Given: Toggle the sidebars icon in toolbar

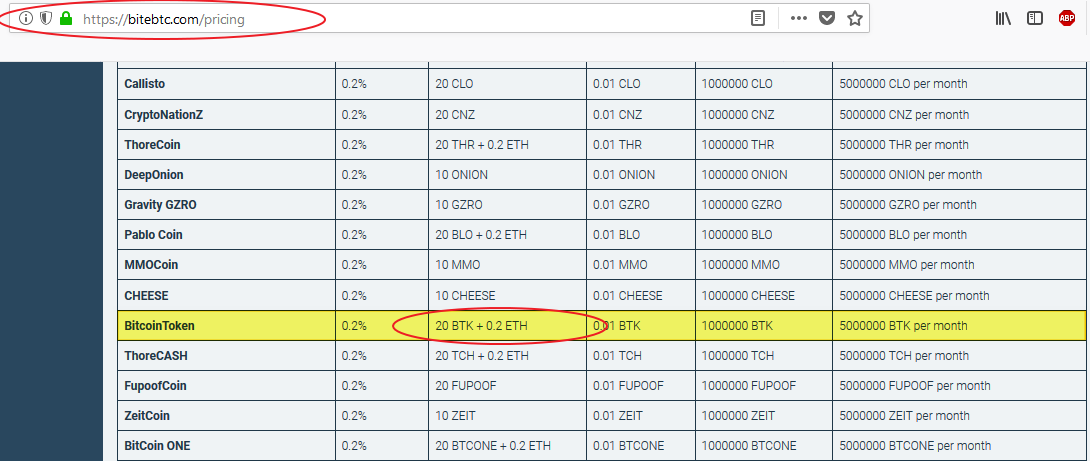Looking at the screenshot, I should pyautogui.click(x=1035, y=19).
